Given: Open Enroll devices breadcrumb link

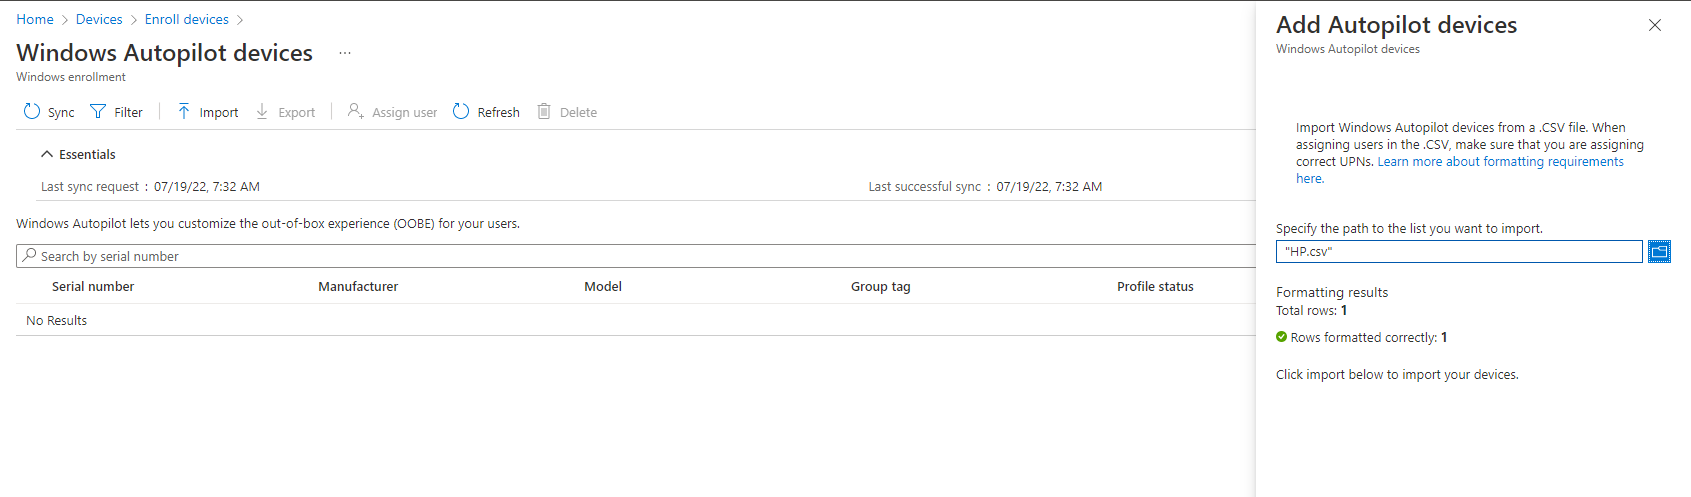Looking at the screenshot, I should pyautogui.click(x=187, y=19).
